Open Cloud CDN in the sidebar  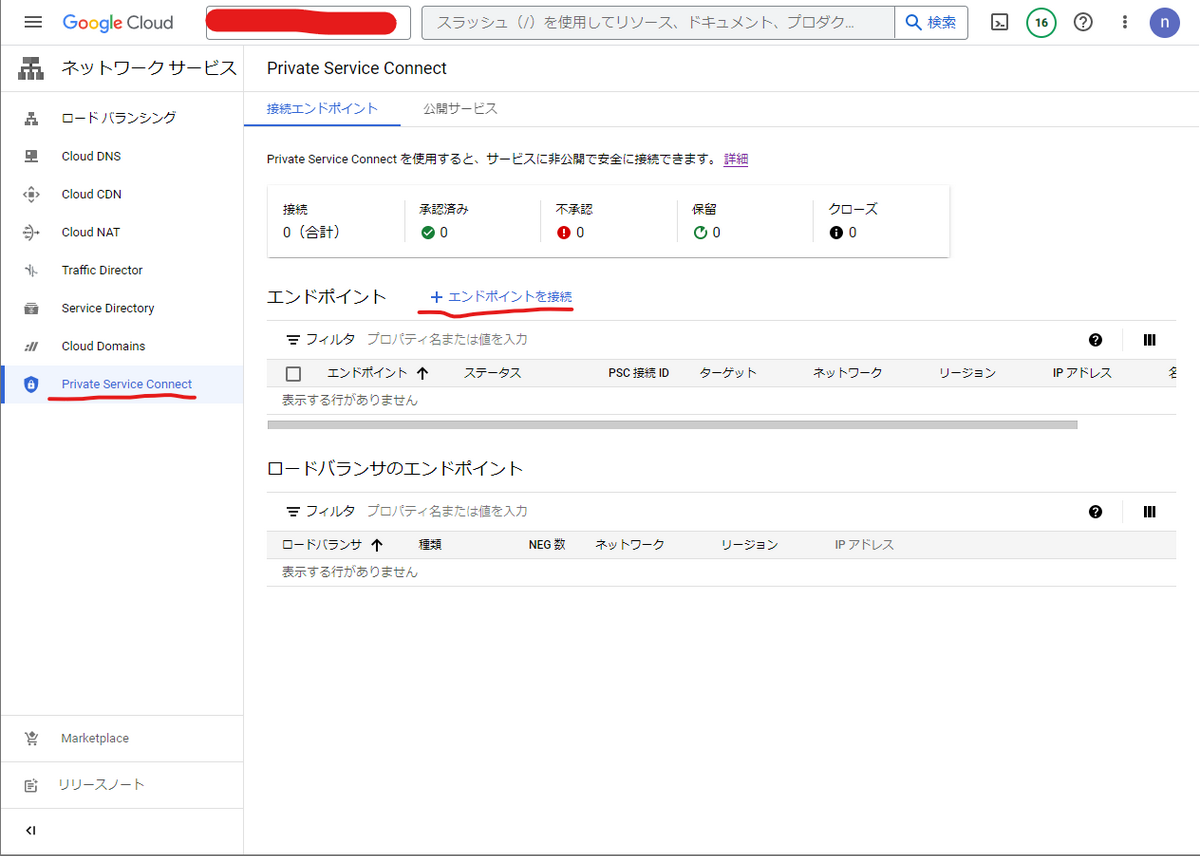[91, 194]
